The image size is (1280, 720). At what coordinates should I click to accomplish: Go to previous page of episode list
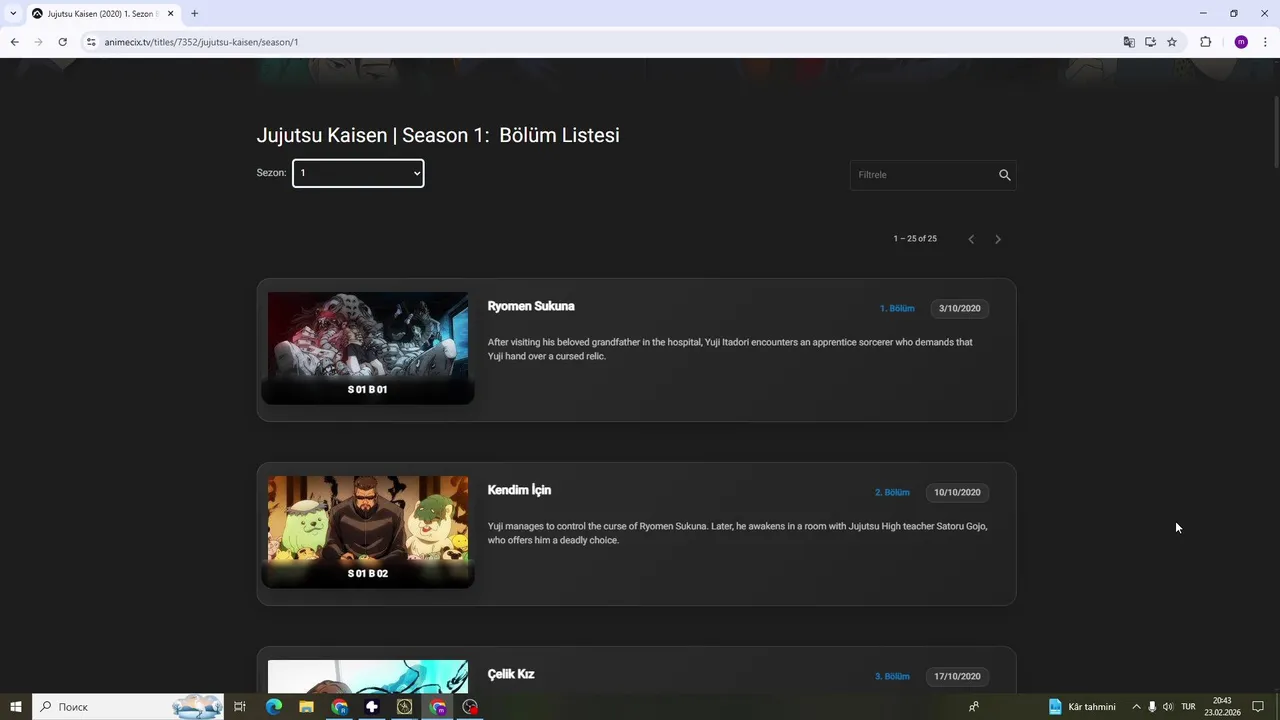coord(971,239)
